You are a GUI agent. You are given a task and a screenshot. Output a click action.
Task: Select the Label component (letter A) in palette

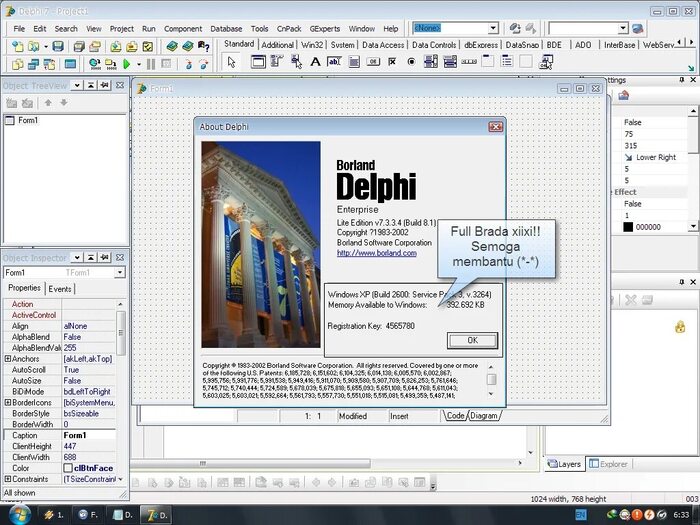[316, 62]
